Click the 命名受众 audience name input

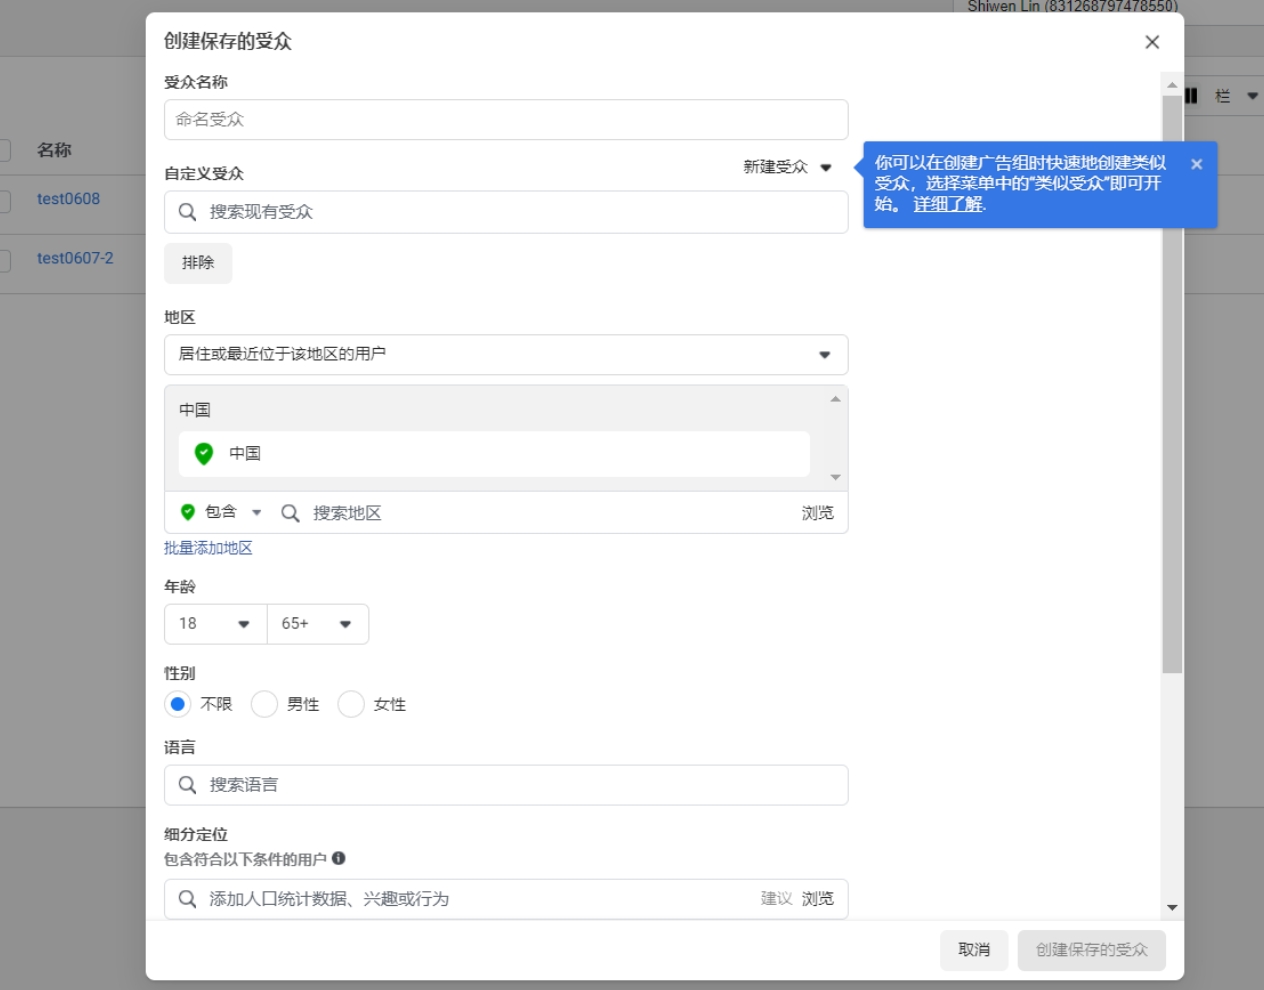[506, 119]
